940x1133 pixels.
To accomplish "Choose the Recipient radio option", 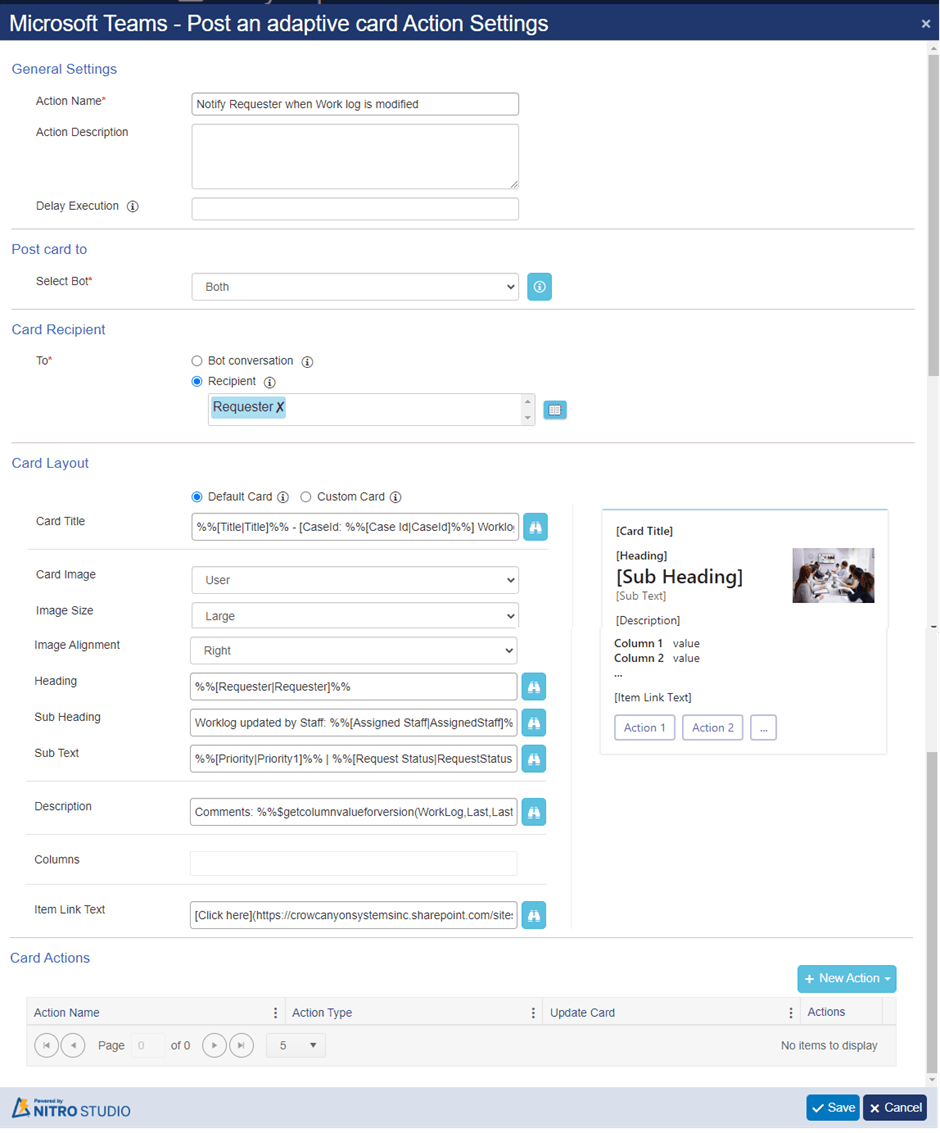I will pos(197,381).
